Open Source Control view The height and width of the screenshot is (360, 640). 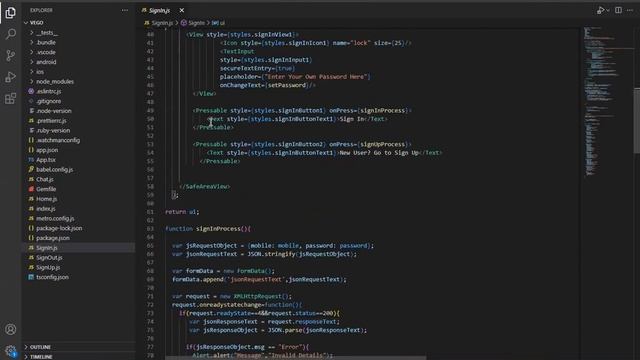click(11, 55)
